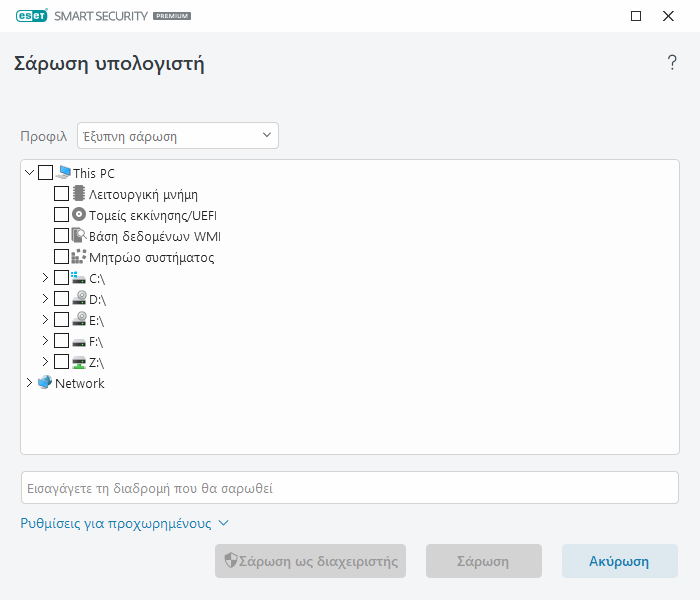Expand the Network tree node

[x=29, y=383]
